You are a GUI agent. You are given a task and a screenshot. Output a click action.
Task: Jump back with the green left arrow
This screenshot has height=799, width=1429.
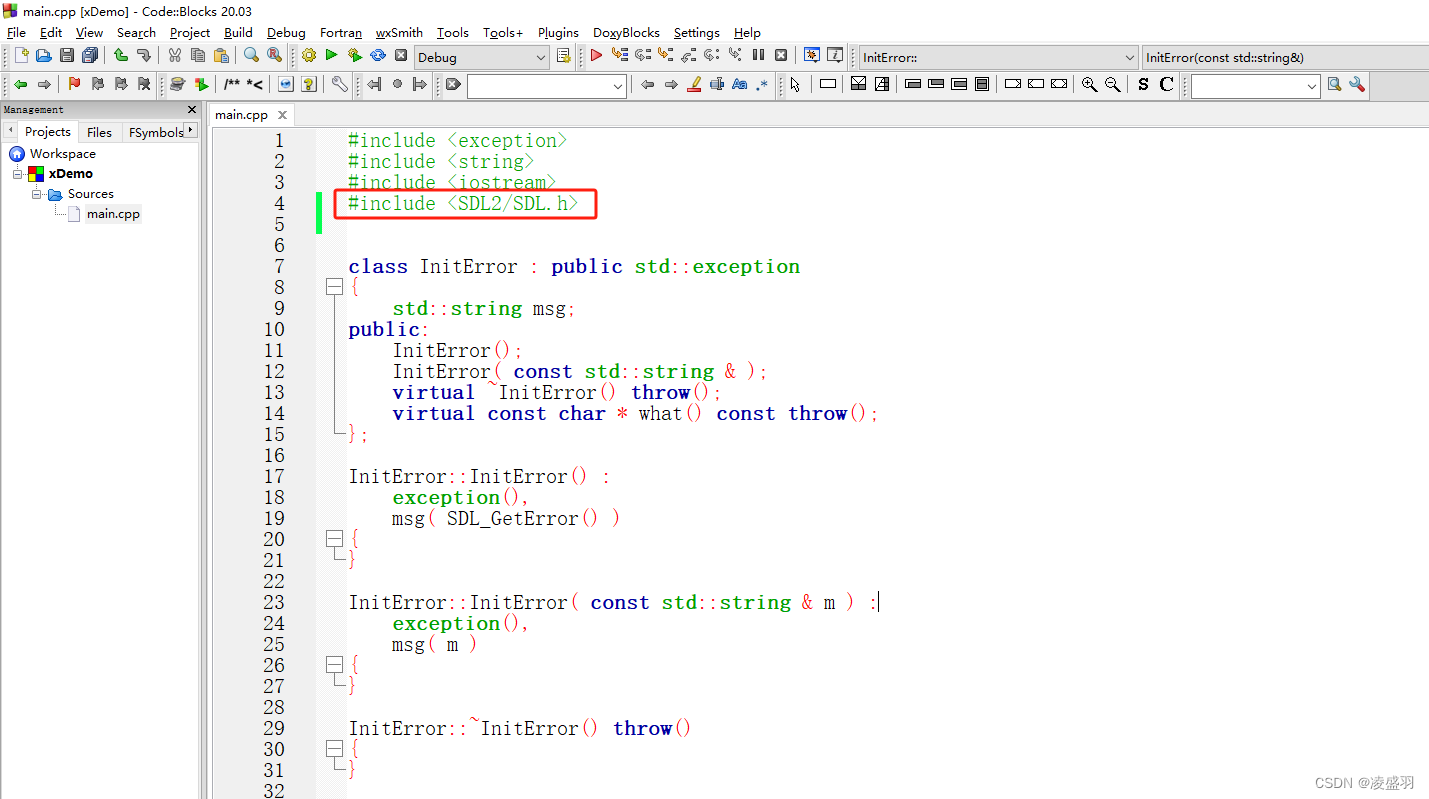(20, 85)
